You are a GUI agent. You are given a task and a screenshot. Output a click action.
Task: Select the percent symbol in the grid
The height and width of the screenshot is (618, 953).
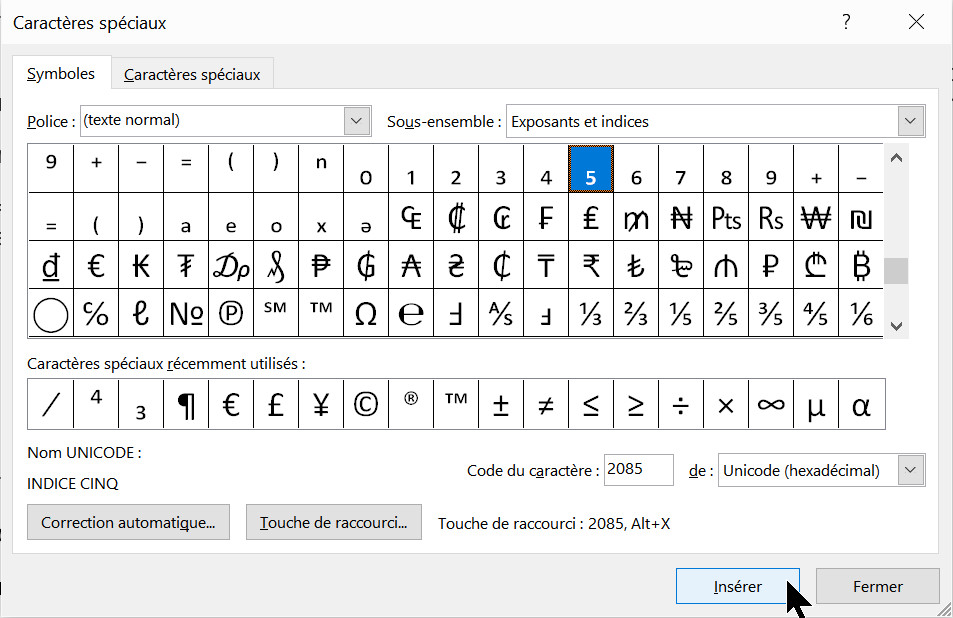[x=96, y=315]
